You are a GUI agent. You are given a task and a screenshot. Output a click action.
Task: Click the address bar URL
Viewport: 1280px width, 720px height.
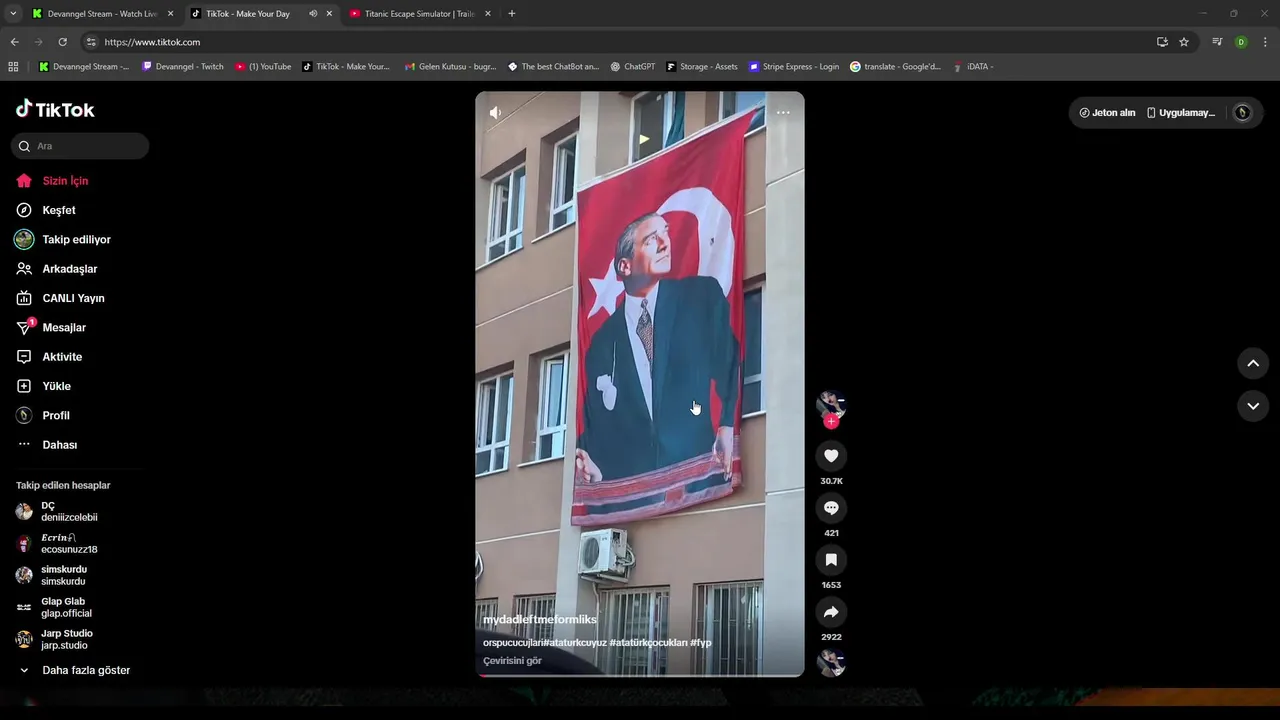(153, 42)
